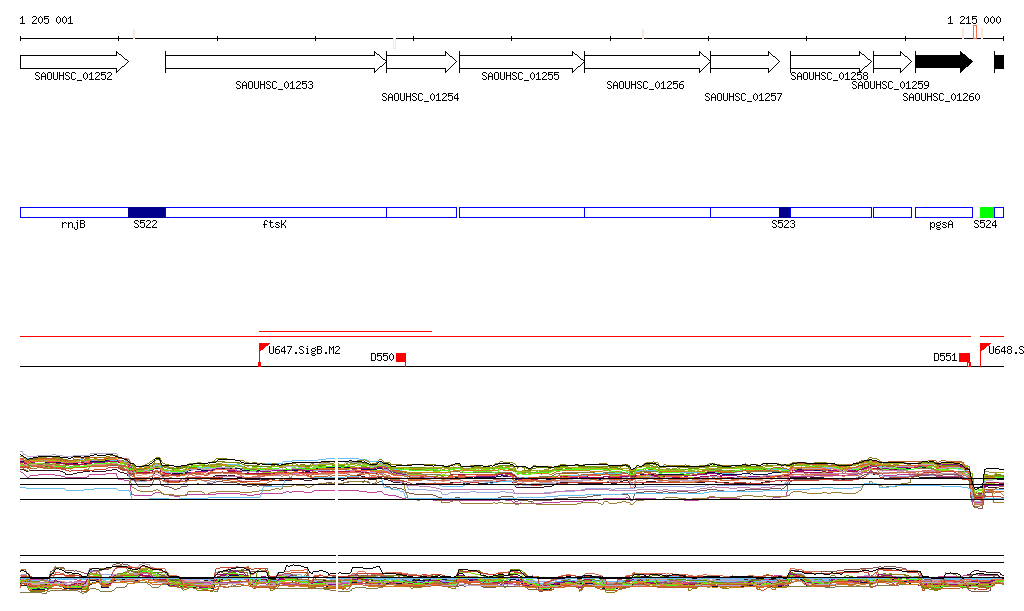The height and width of the screenshot is (611, 1024).
Task: Click the 1 205 001 coordinate label
Action: click(x=46, y=20)
